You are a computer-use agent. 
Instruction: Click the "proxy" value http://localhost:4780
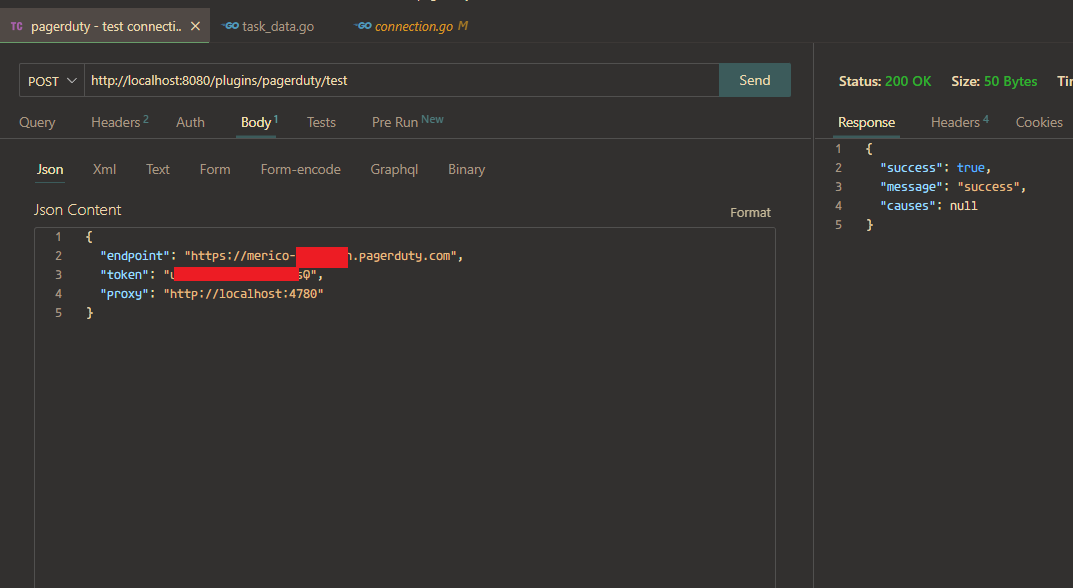point(243,294)
